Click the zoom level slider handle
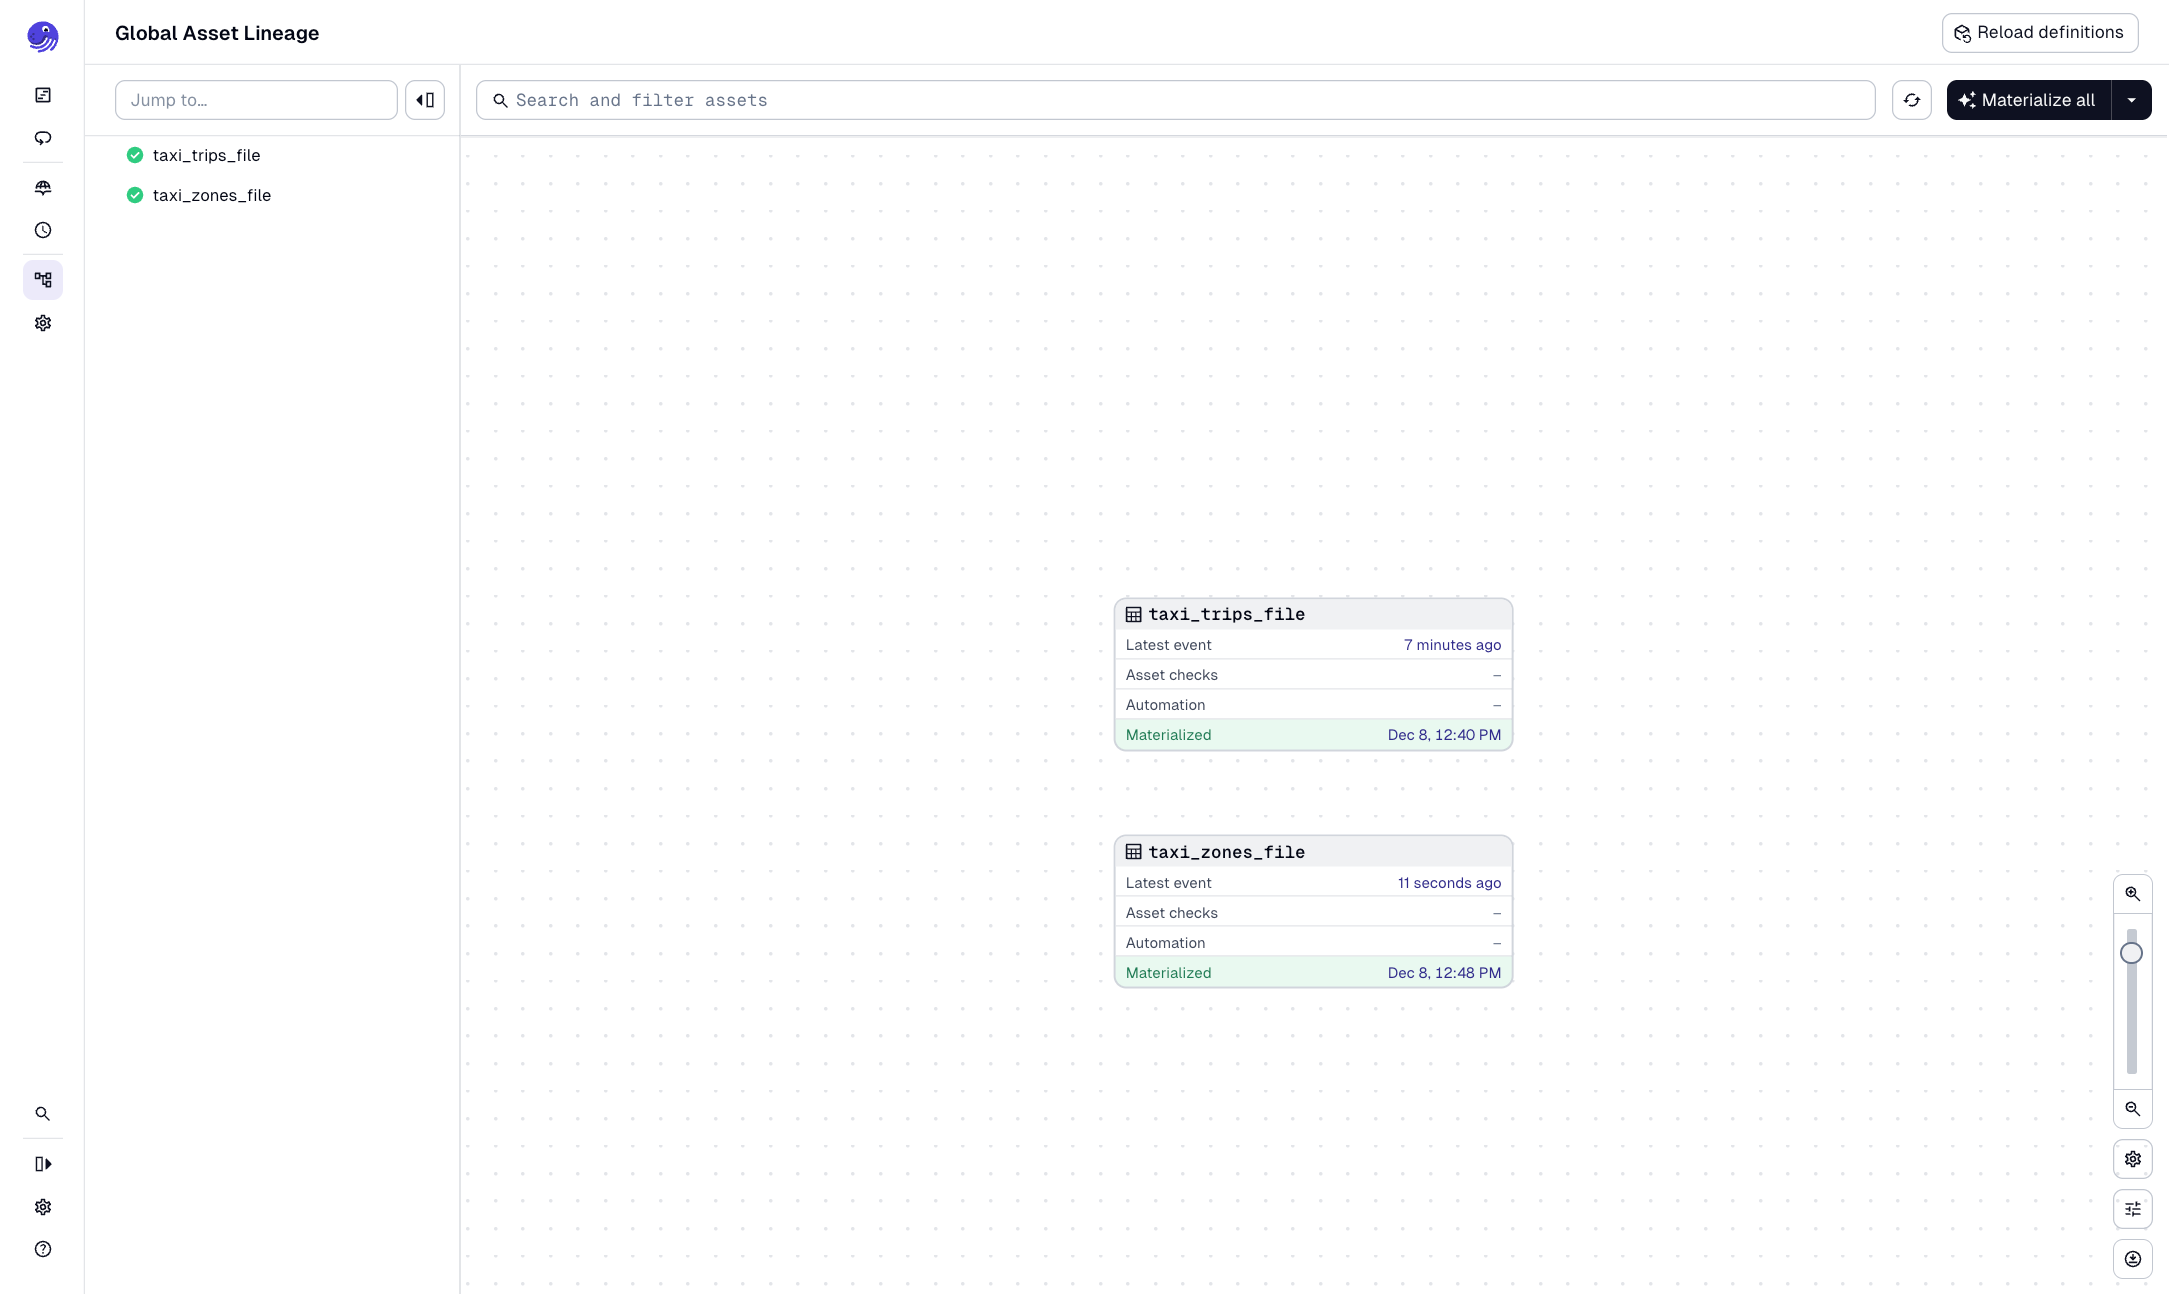The height and width of the screenshot is (1294, 2169). pos(2132,952)
